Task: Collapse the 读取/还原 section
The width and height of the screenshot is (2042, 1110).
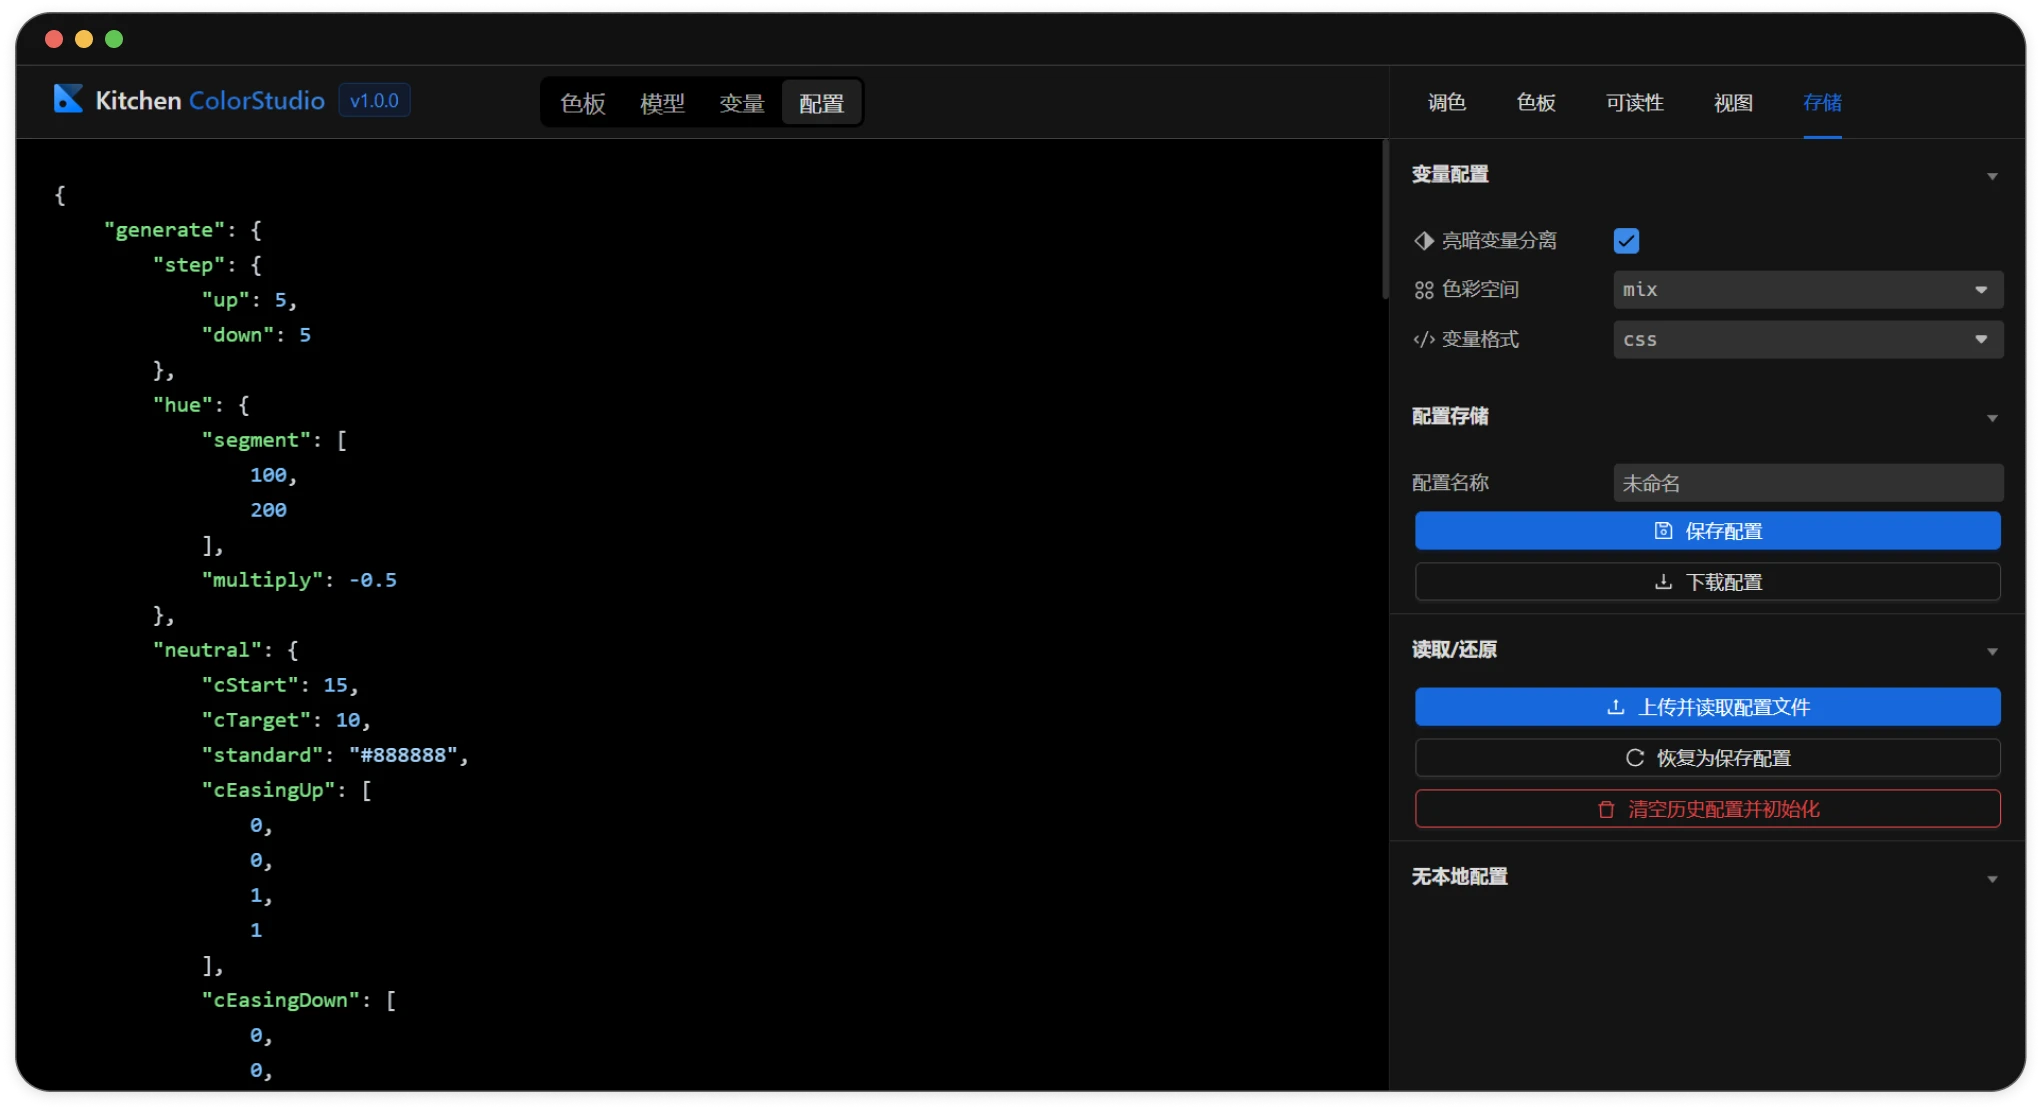Action: (1991, 651)
